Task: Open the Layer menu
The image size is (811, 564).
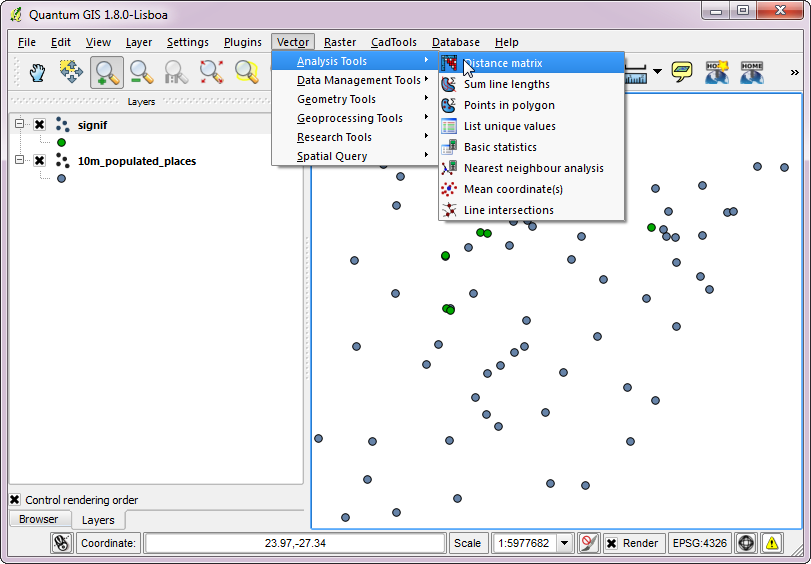Action: click(139, 42)
